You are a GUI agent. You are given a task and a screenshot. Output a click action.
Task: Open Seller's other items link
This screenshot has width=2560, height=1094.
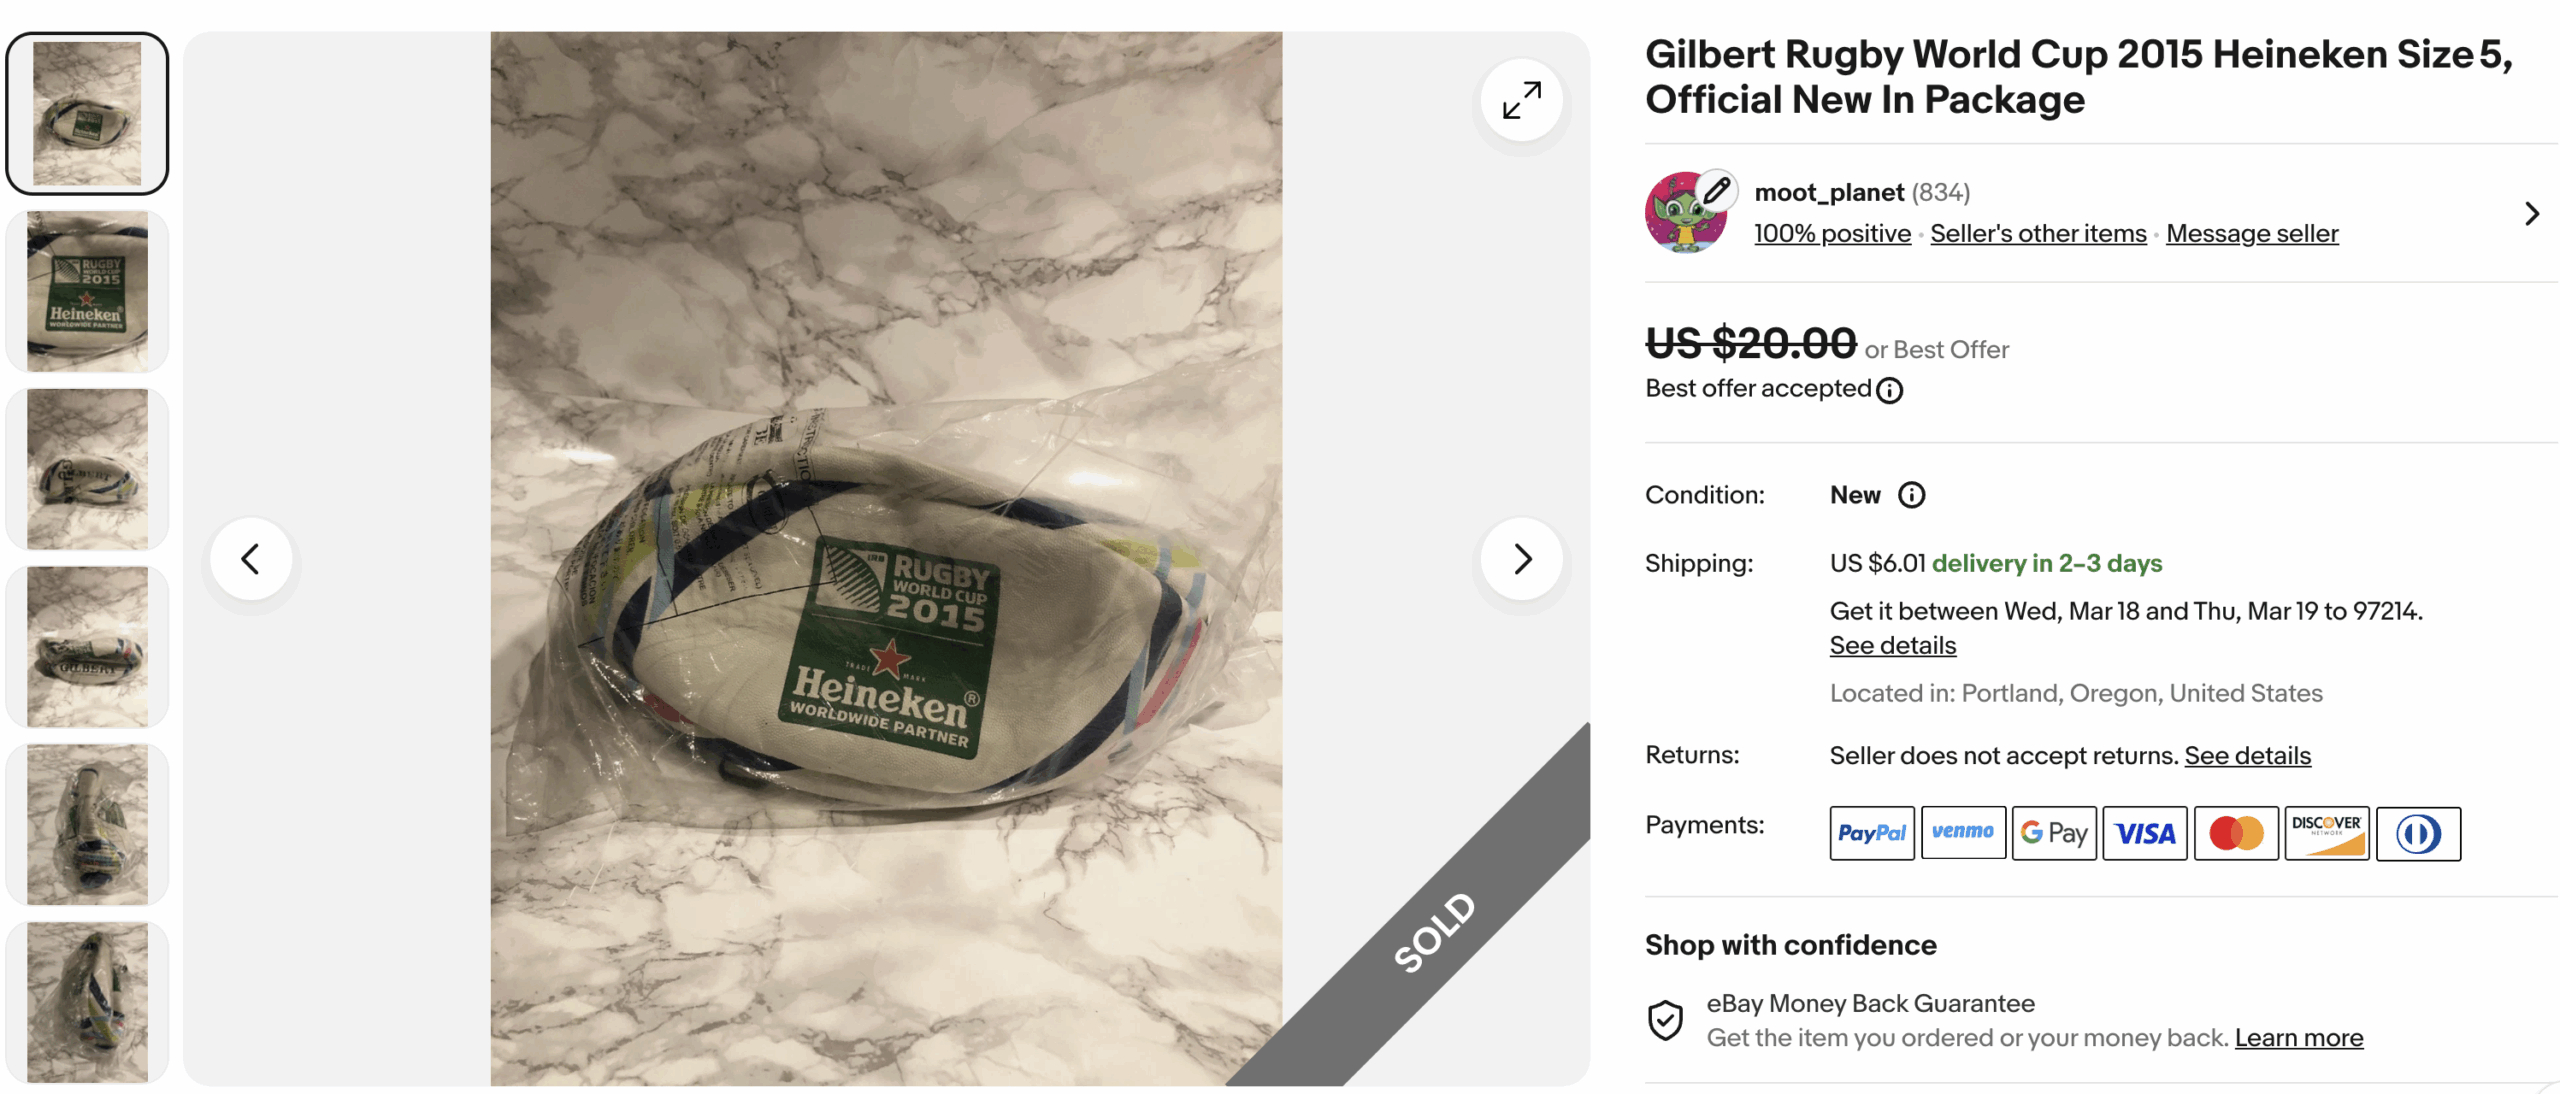tap(2038, 233)
